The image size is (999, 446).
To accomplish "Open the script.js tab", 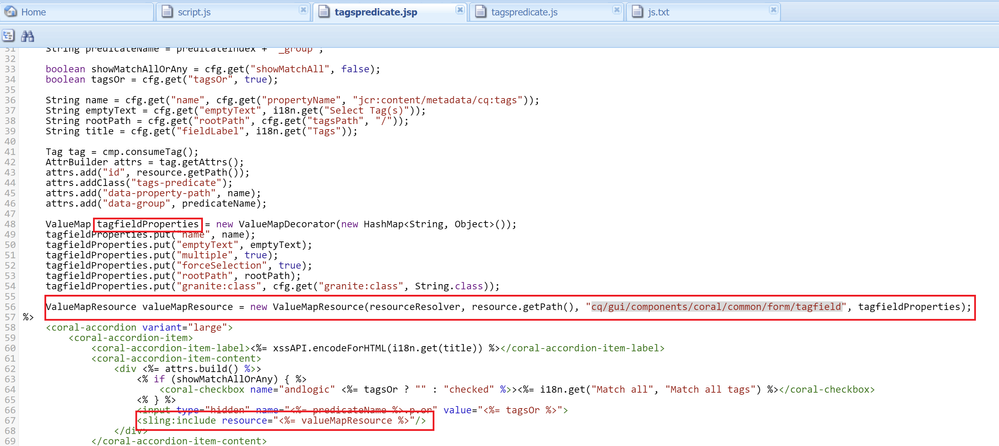I will tap(193, 12).
